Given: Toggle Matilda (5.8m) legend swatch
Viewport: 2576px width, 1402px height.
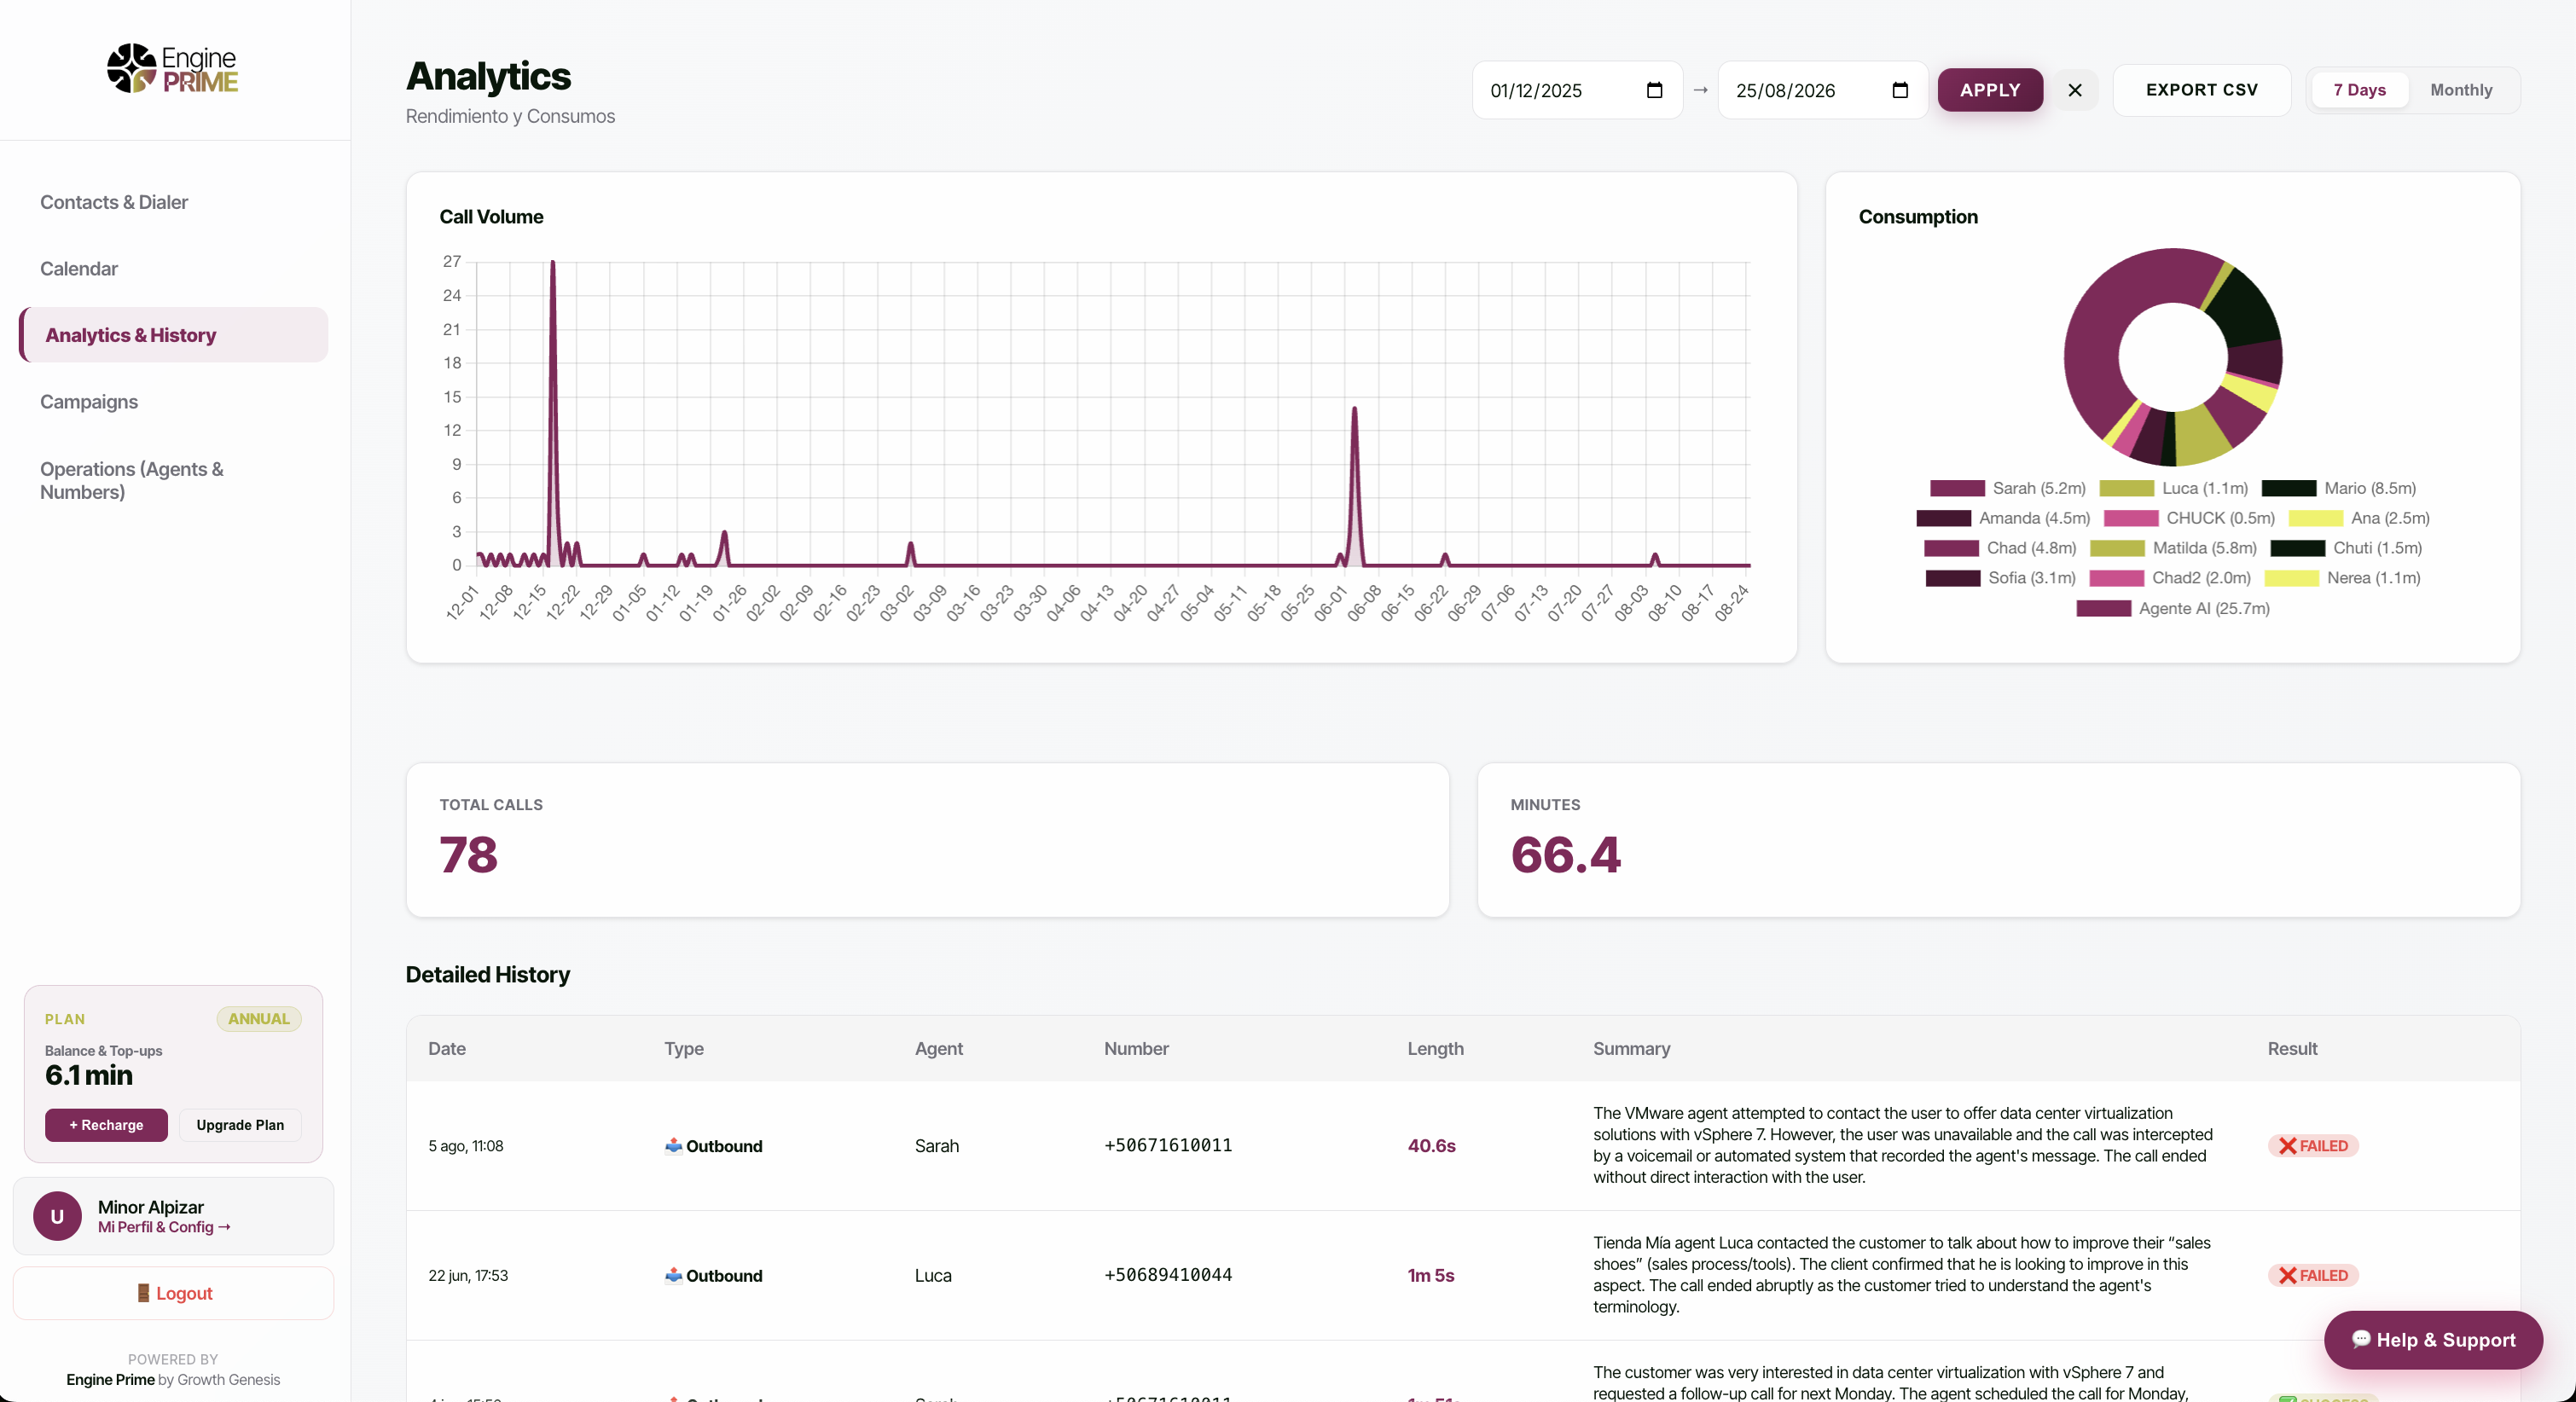Looking at the screenshot, I should tap(2117, 548).
